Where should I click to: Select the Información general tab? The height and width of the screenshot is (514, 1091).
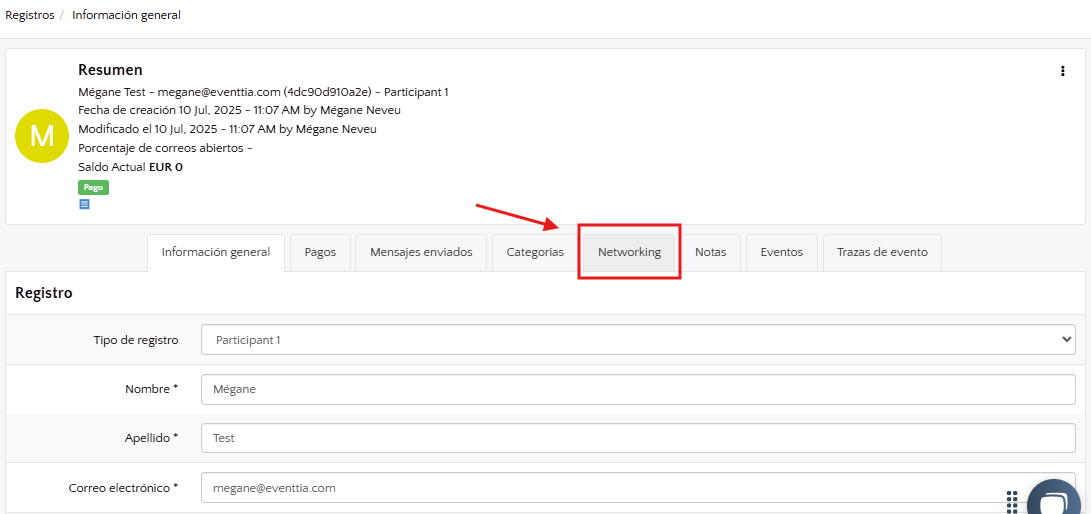tap(216, 252)
